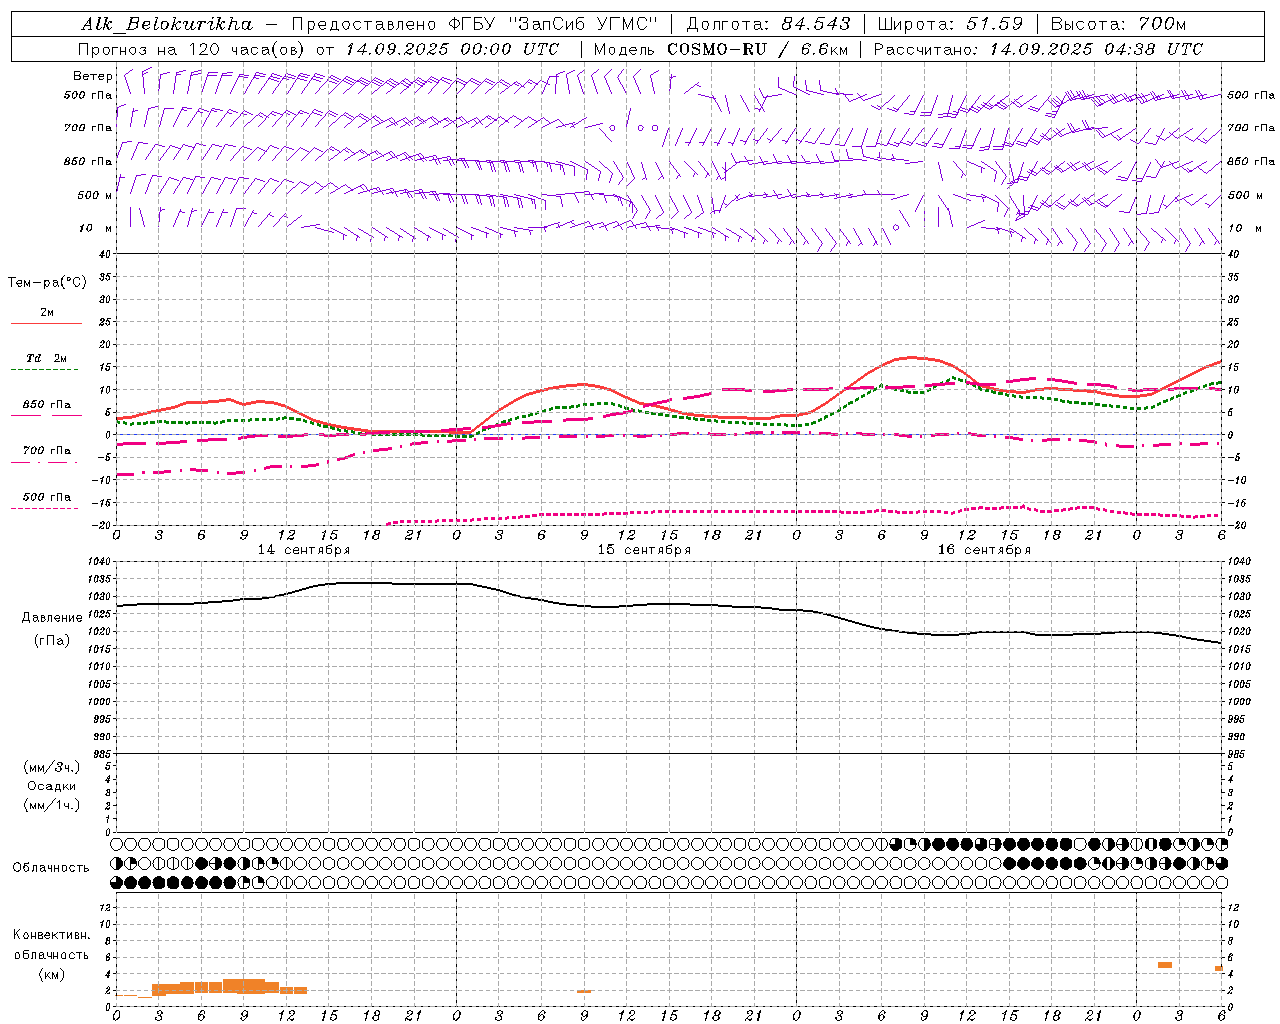Image resolution: width=1280 pixels, height=1024 pixels.
Task: Click the '700 гПа' temperature legend entry
Action: 47,451
